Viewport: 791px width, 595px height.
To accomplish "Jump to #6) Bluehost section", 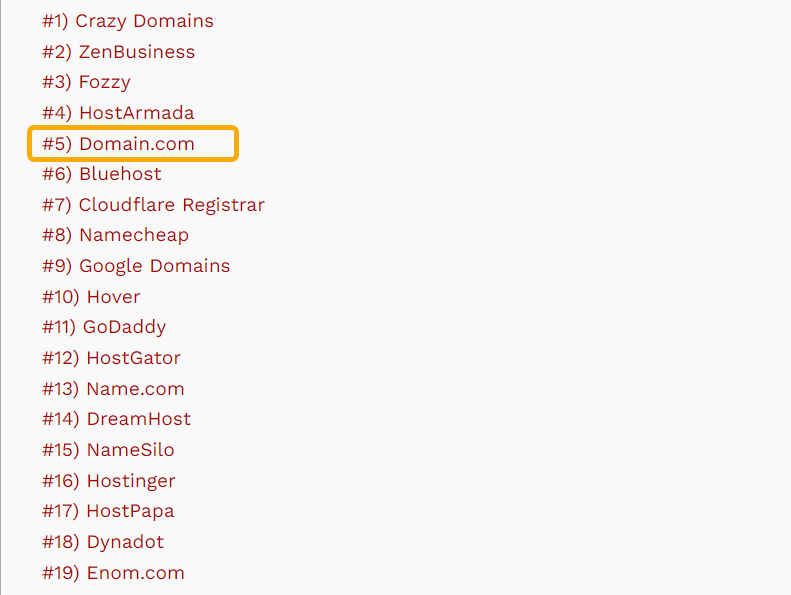I will click(x=102, y=174).
